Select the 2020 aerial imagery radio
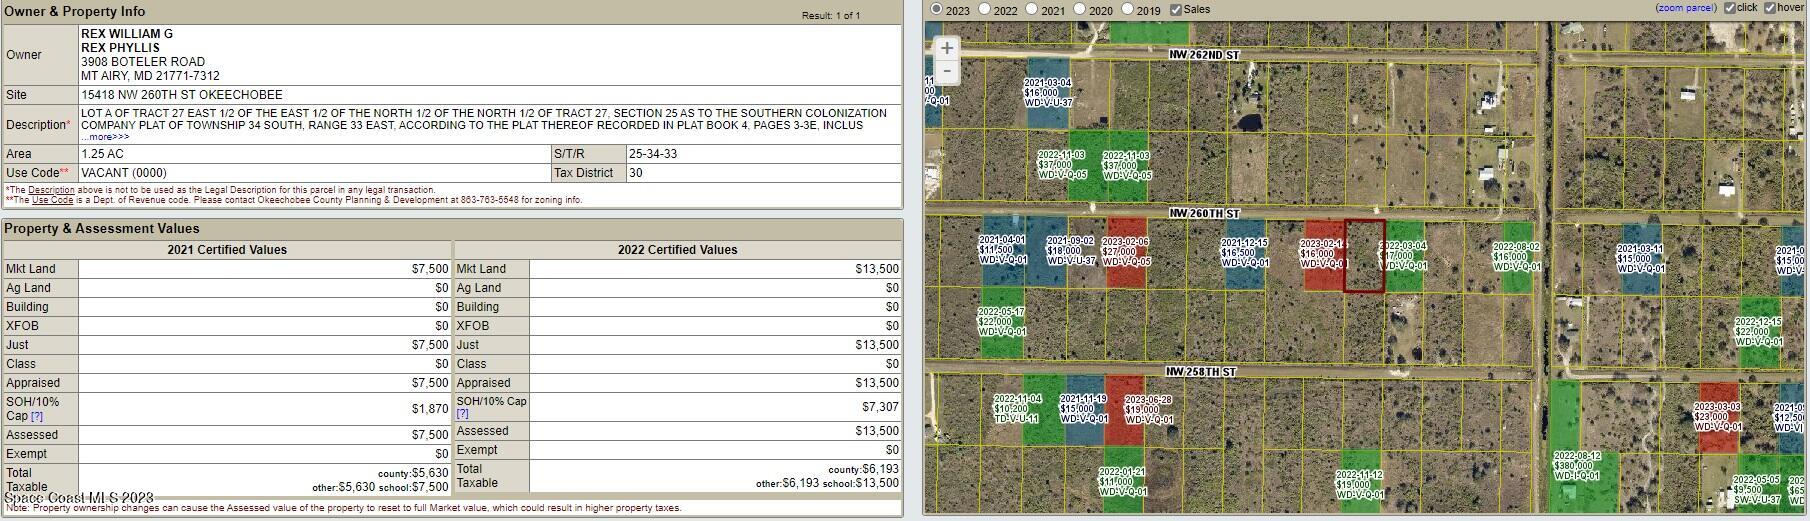The height and width of the screenshot is (521, 1810). [x=1080, y=9]
